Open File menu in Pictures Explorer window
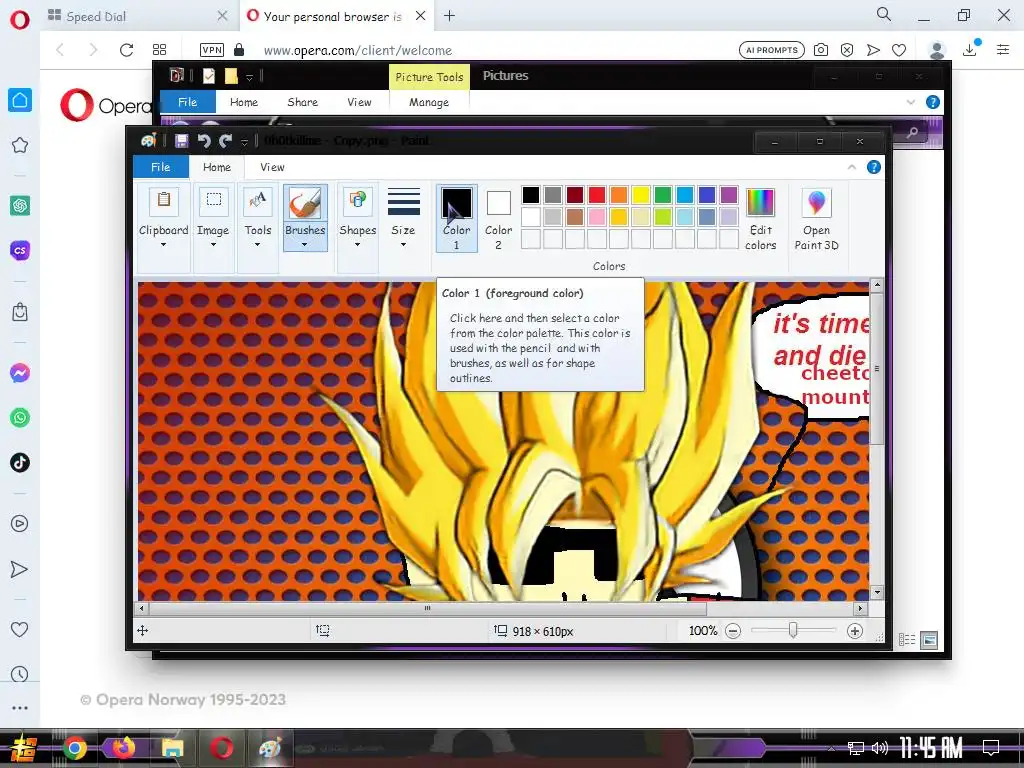This screenshot has height=768, width=1024. (187, 102)
